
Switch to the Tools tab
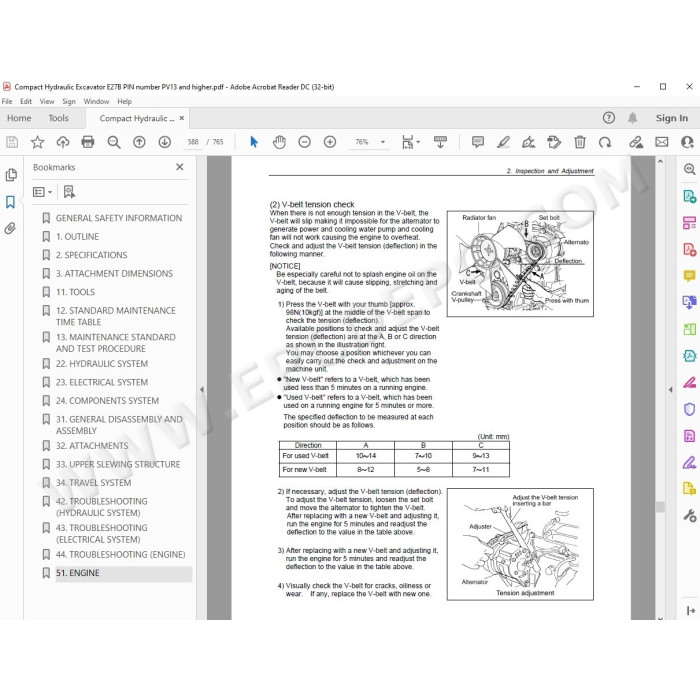[x=58, y=118]
